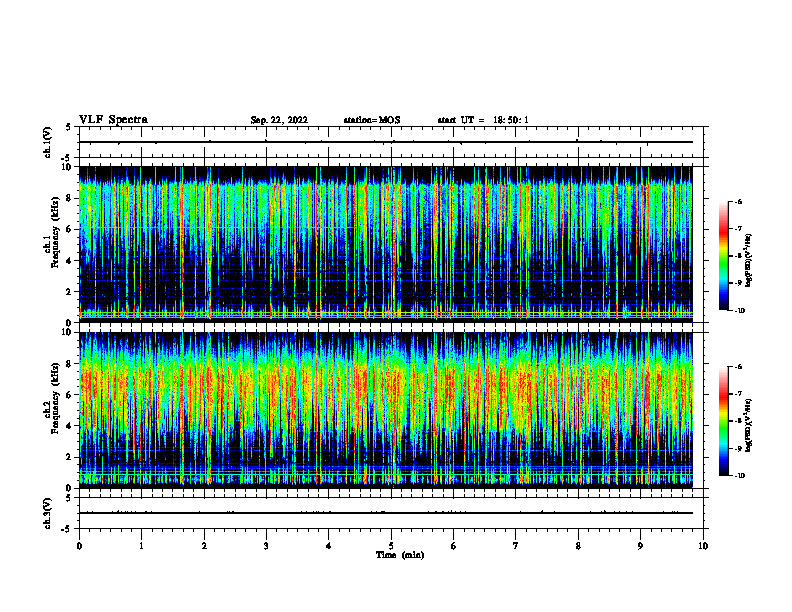Click the ch.2 spectrogram color scale bar
This screenshot has width=792, height=612.
tap(723, 421)
